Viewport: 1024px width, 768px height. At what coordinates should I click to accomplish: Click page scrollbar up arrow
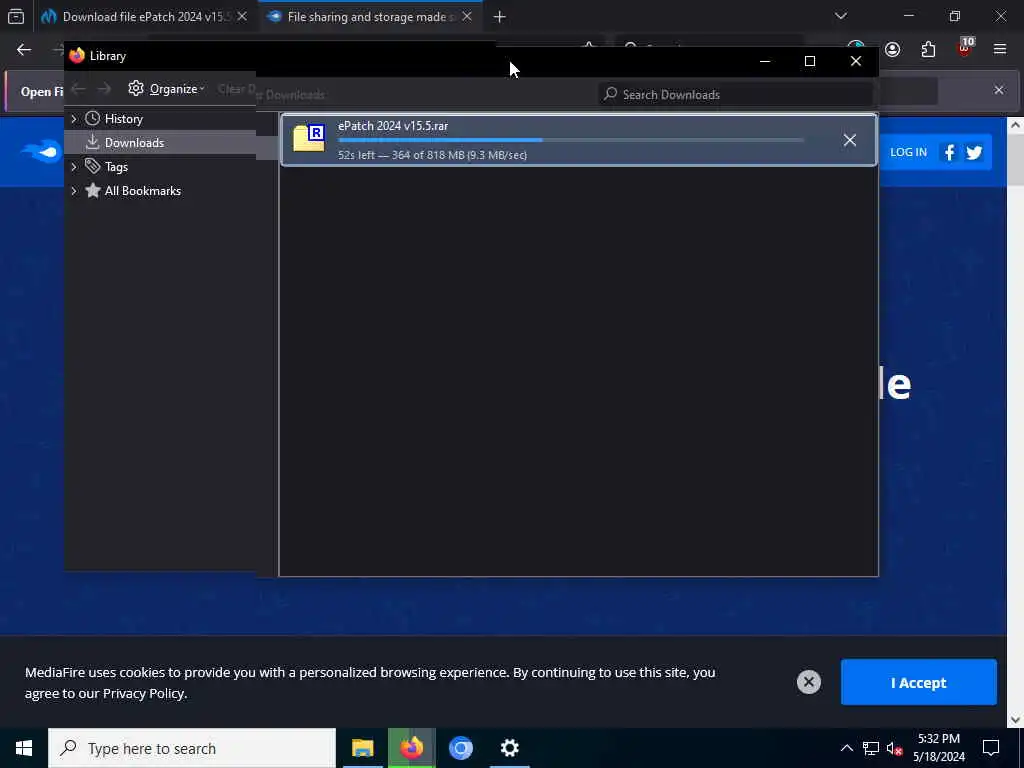[1016, 125]
